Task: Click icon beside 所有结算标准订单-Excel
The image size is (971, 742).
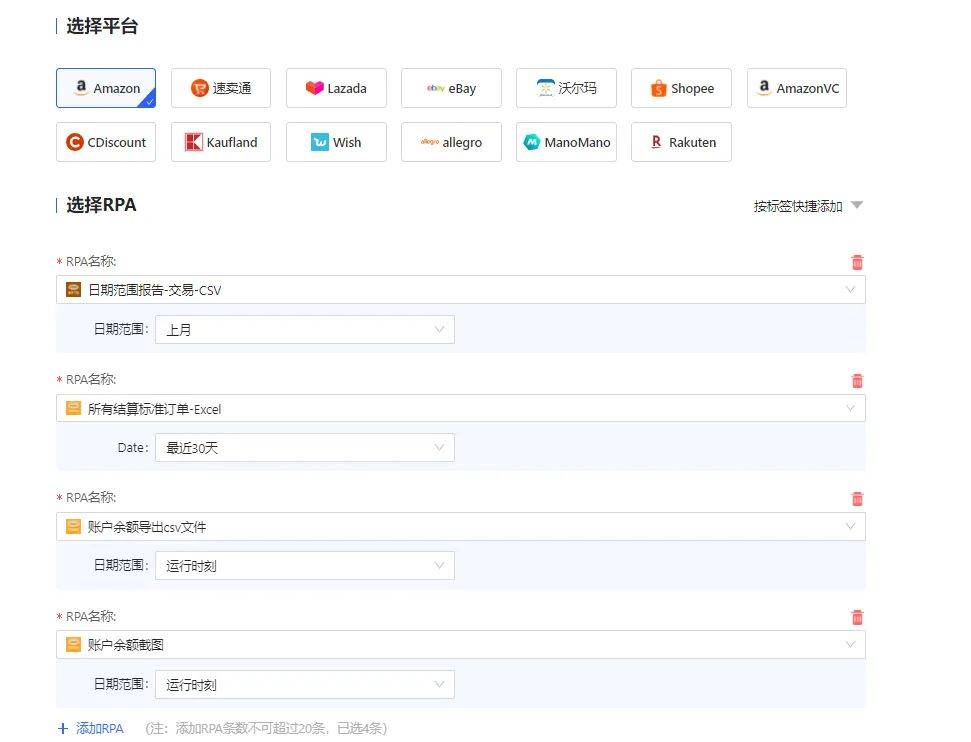Action: [73, 408]
